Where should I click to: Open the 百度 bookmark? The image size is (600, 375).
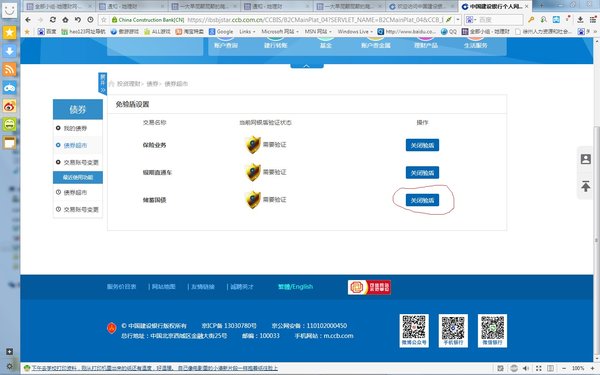47,32
